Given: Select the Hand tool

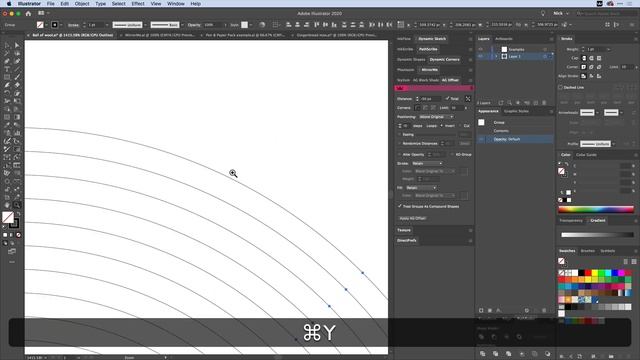Looking at the screenshot, I should click(7, 205).
